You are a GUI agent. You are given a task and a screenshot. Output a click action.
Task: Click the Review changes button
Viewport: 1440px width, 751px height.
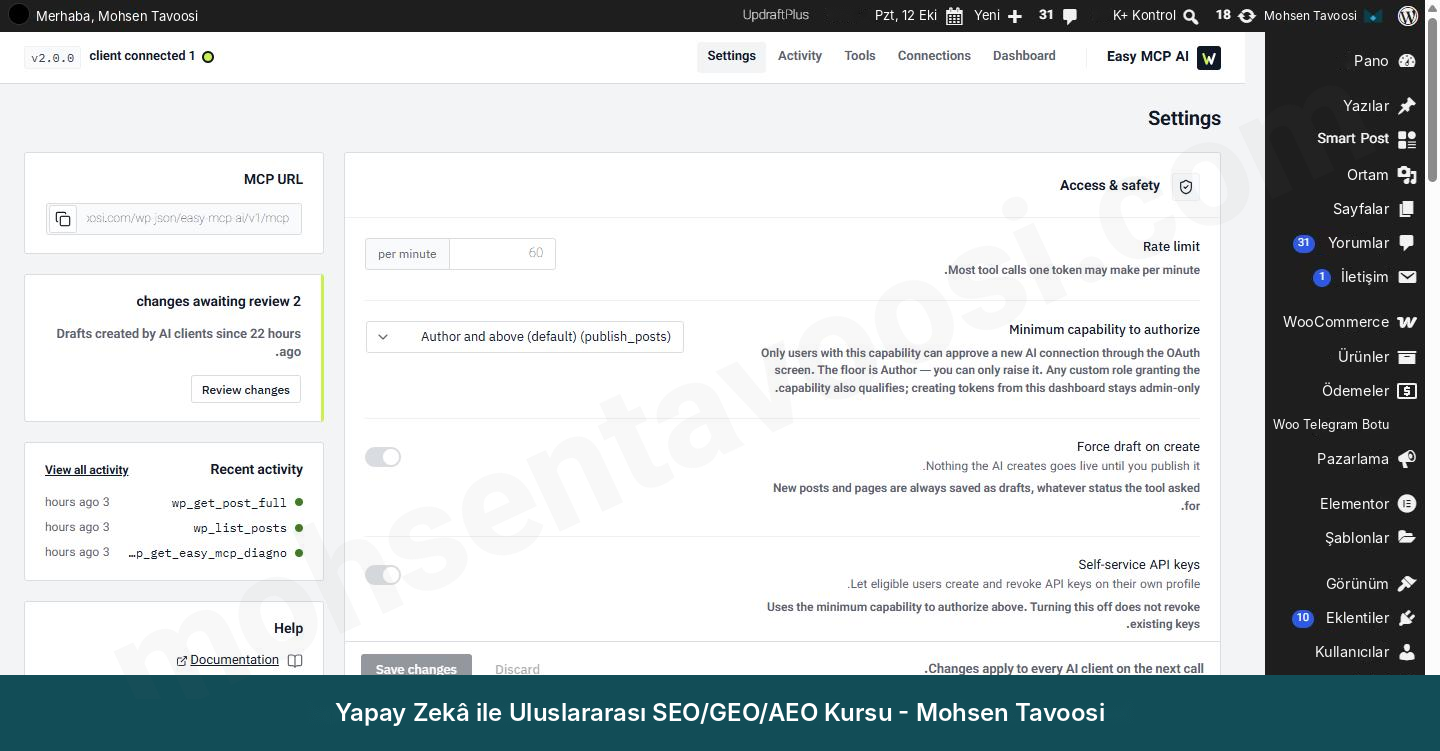pos(246,390)
